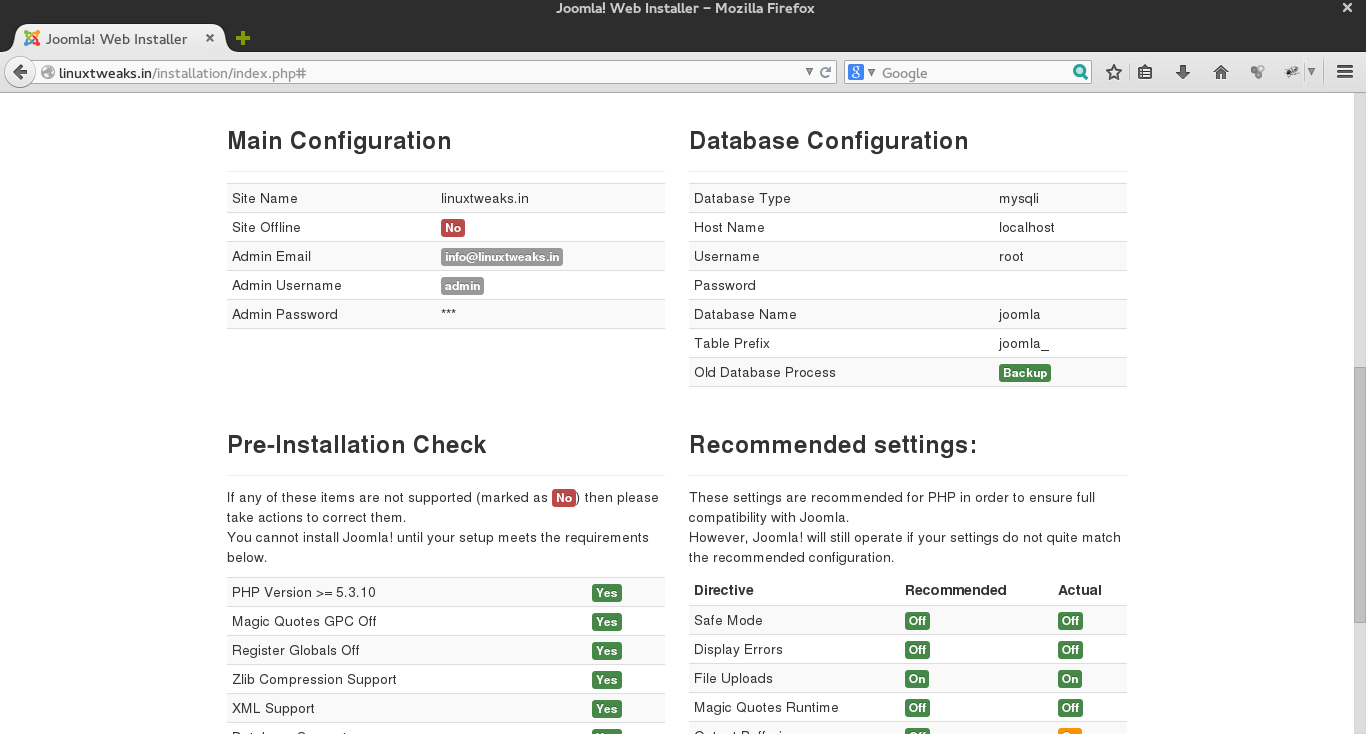Click the 'root' database Username value
Screen dimensions: 1366x734
(1011, 256)
